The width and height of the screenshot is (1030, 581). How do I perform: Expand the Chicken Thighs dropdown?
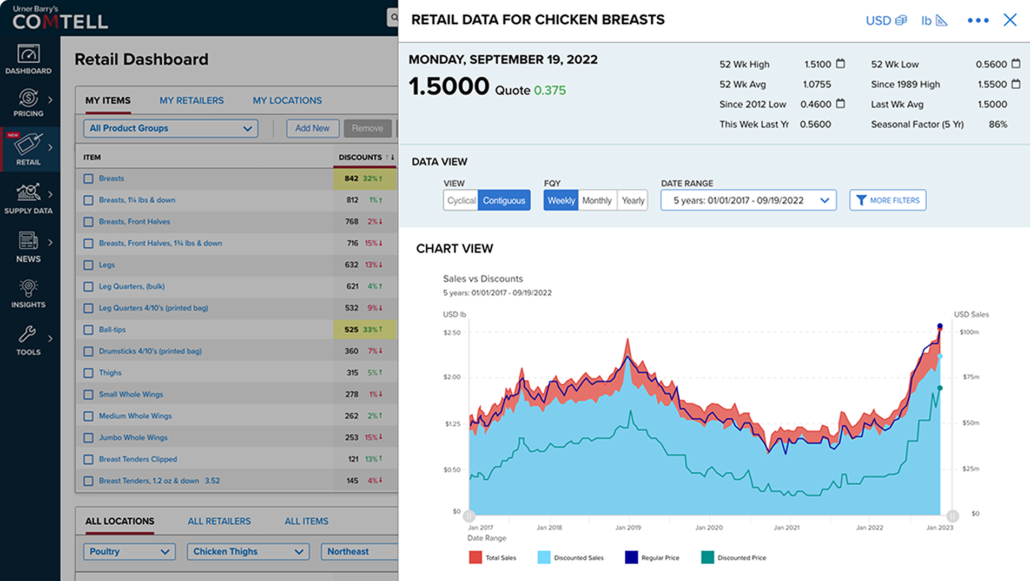click(247, 552)
